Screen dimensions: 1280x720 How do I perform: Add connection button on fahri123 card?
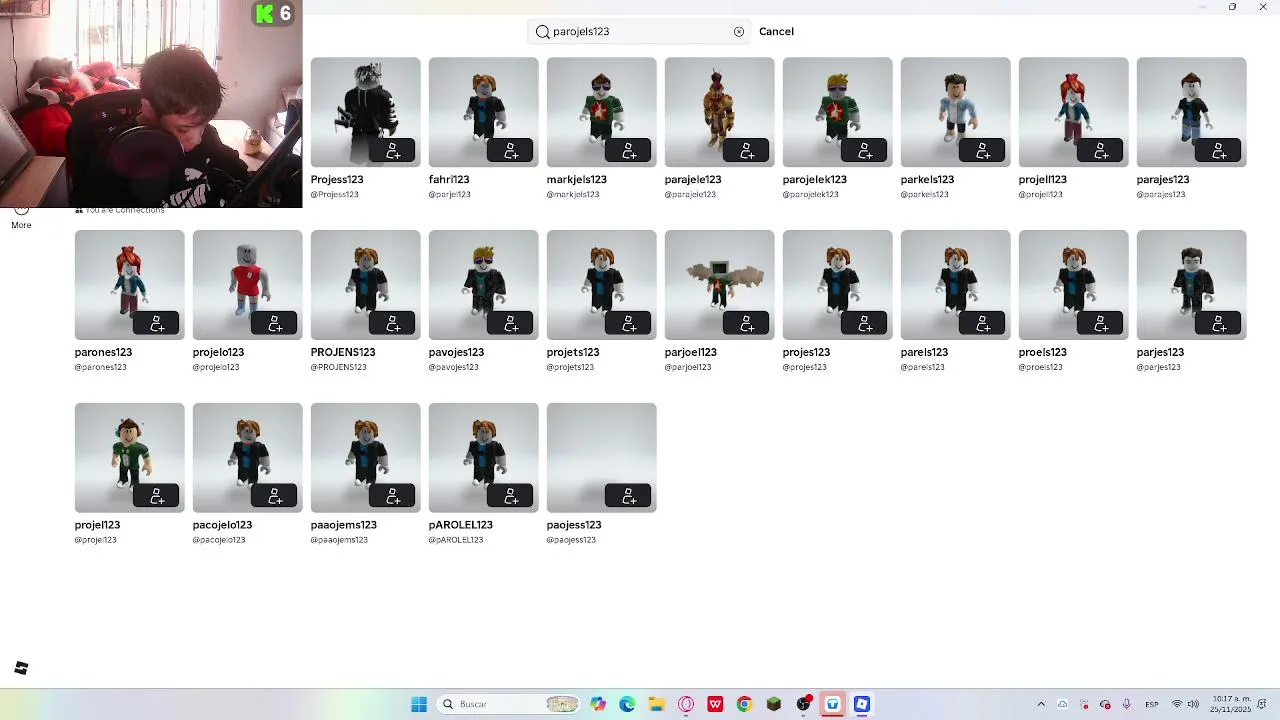coord(511,151)
